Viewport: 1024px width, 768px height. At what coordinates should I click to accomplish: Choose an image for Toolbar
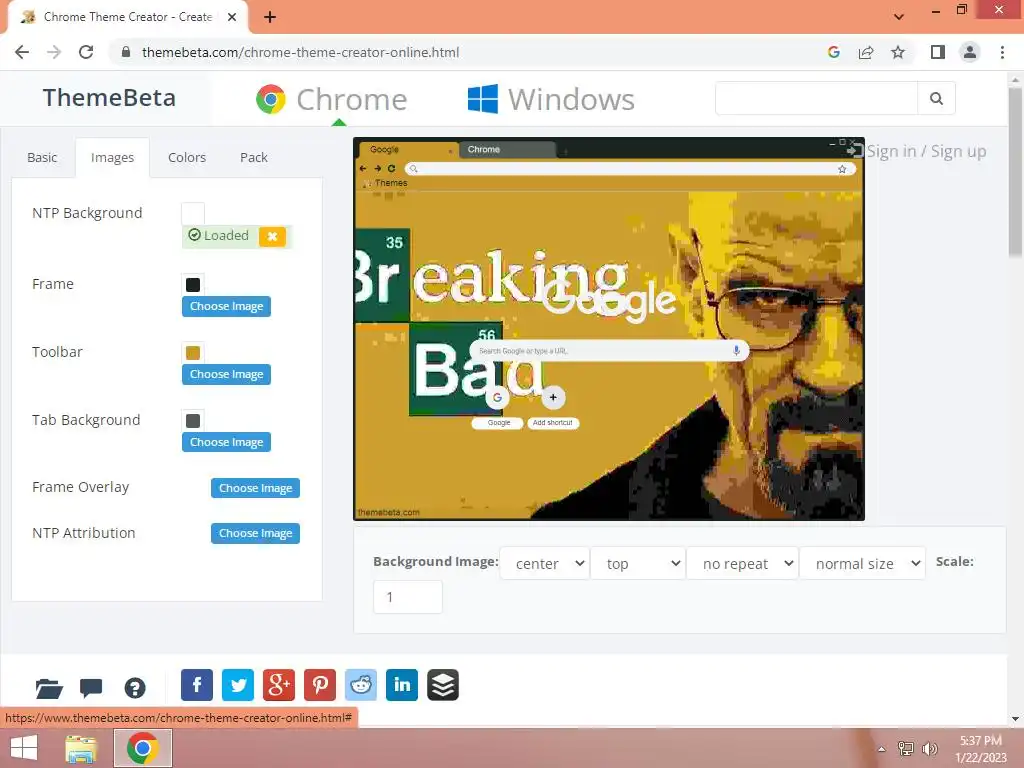tap(227, 374)
